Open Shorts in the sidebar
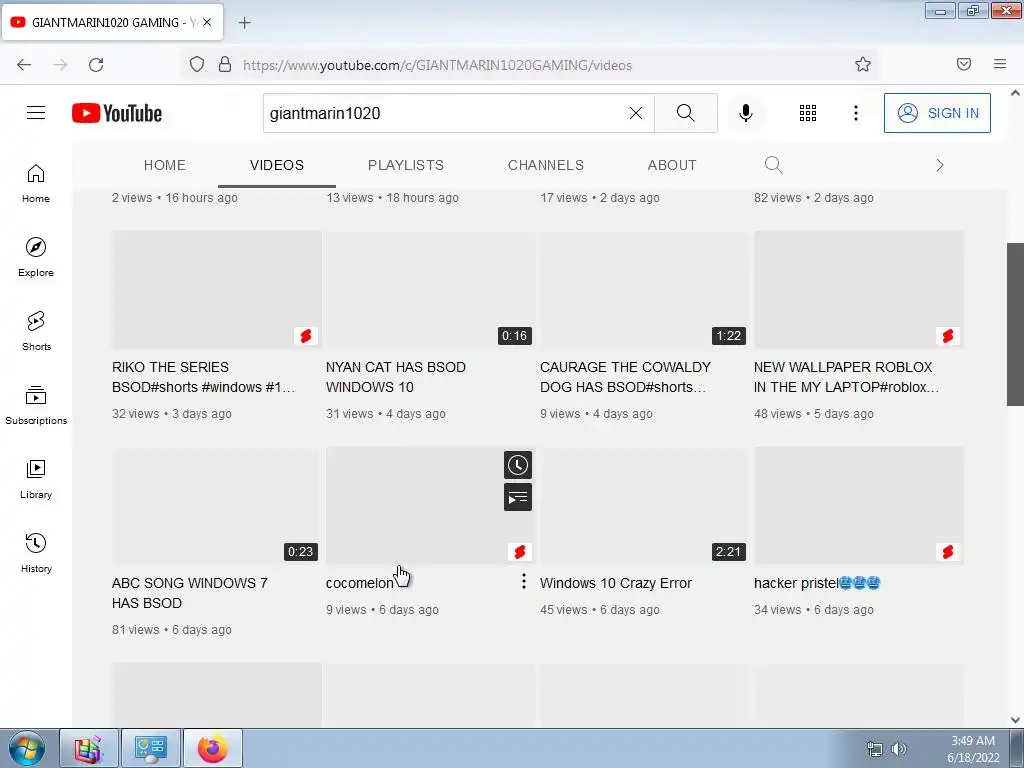The image size is (1024, 768). [x=36, y=331]
